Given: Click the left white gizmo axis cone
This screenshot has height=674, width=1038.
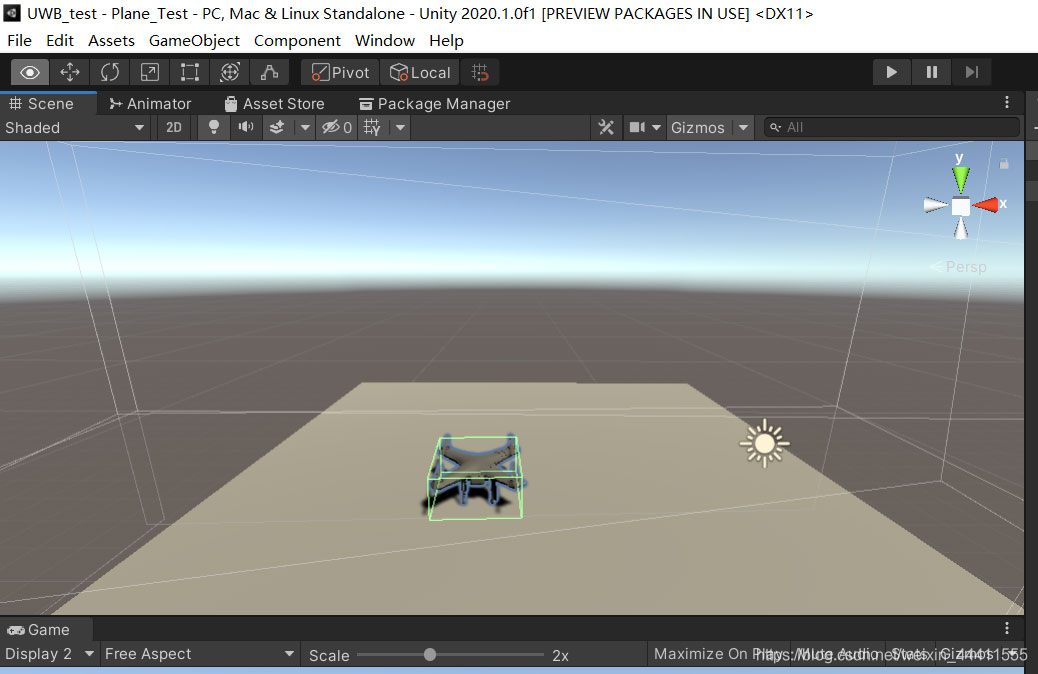Looking at the screenshot, I should 935,205.
